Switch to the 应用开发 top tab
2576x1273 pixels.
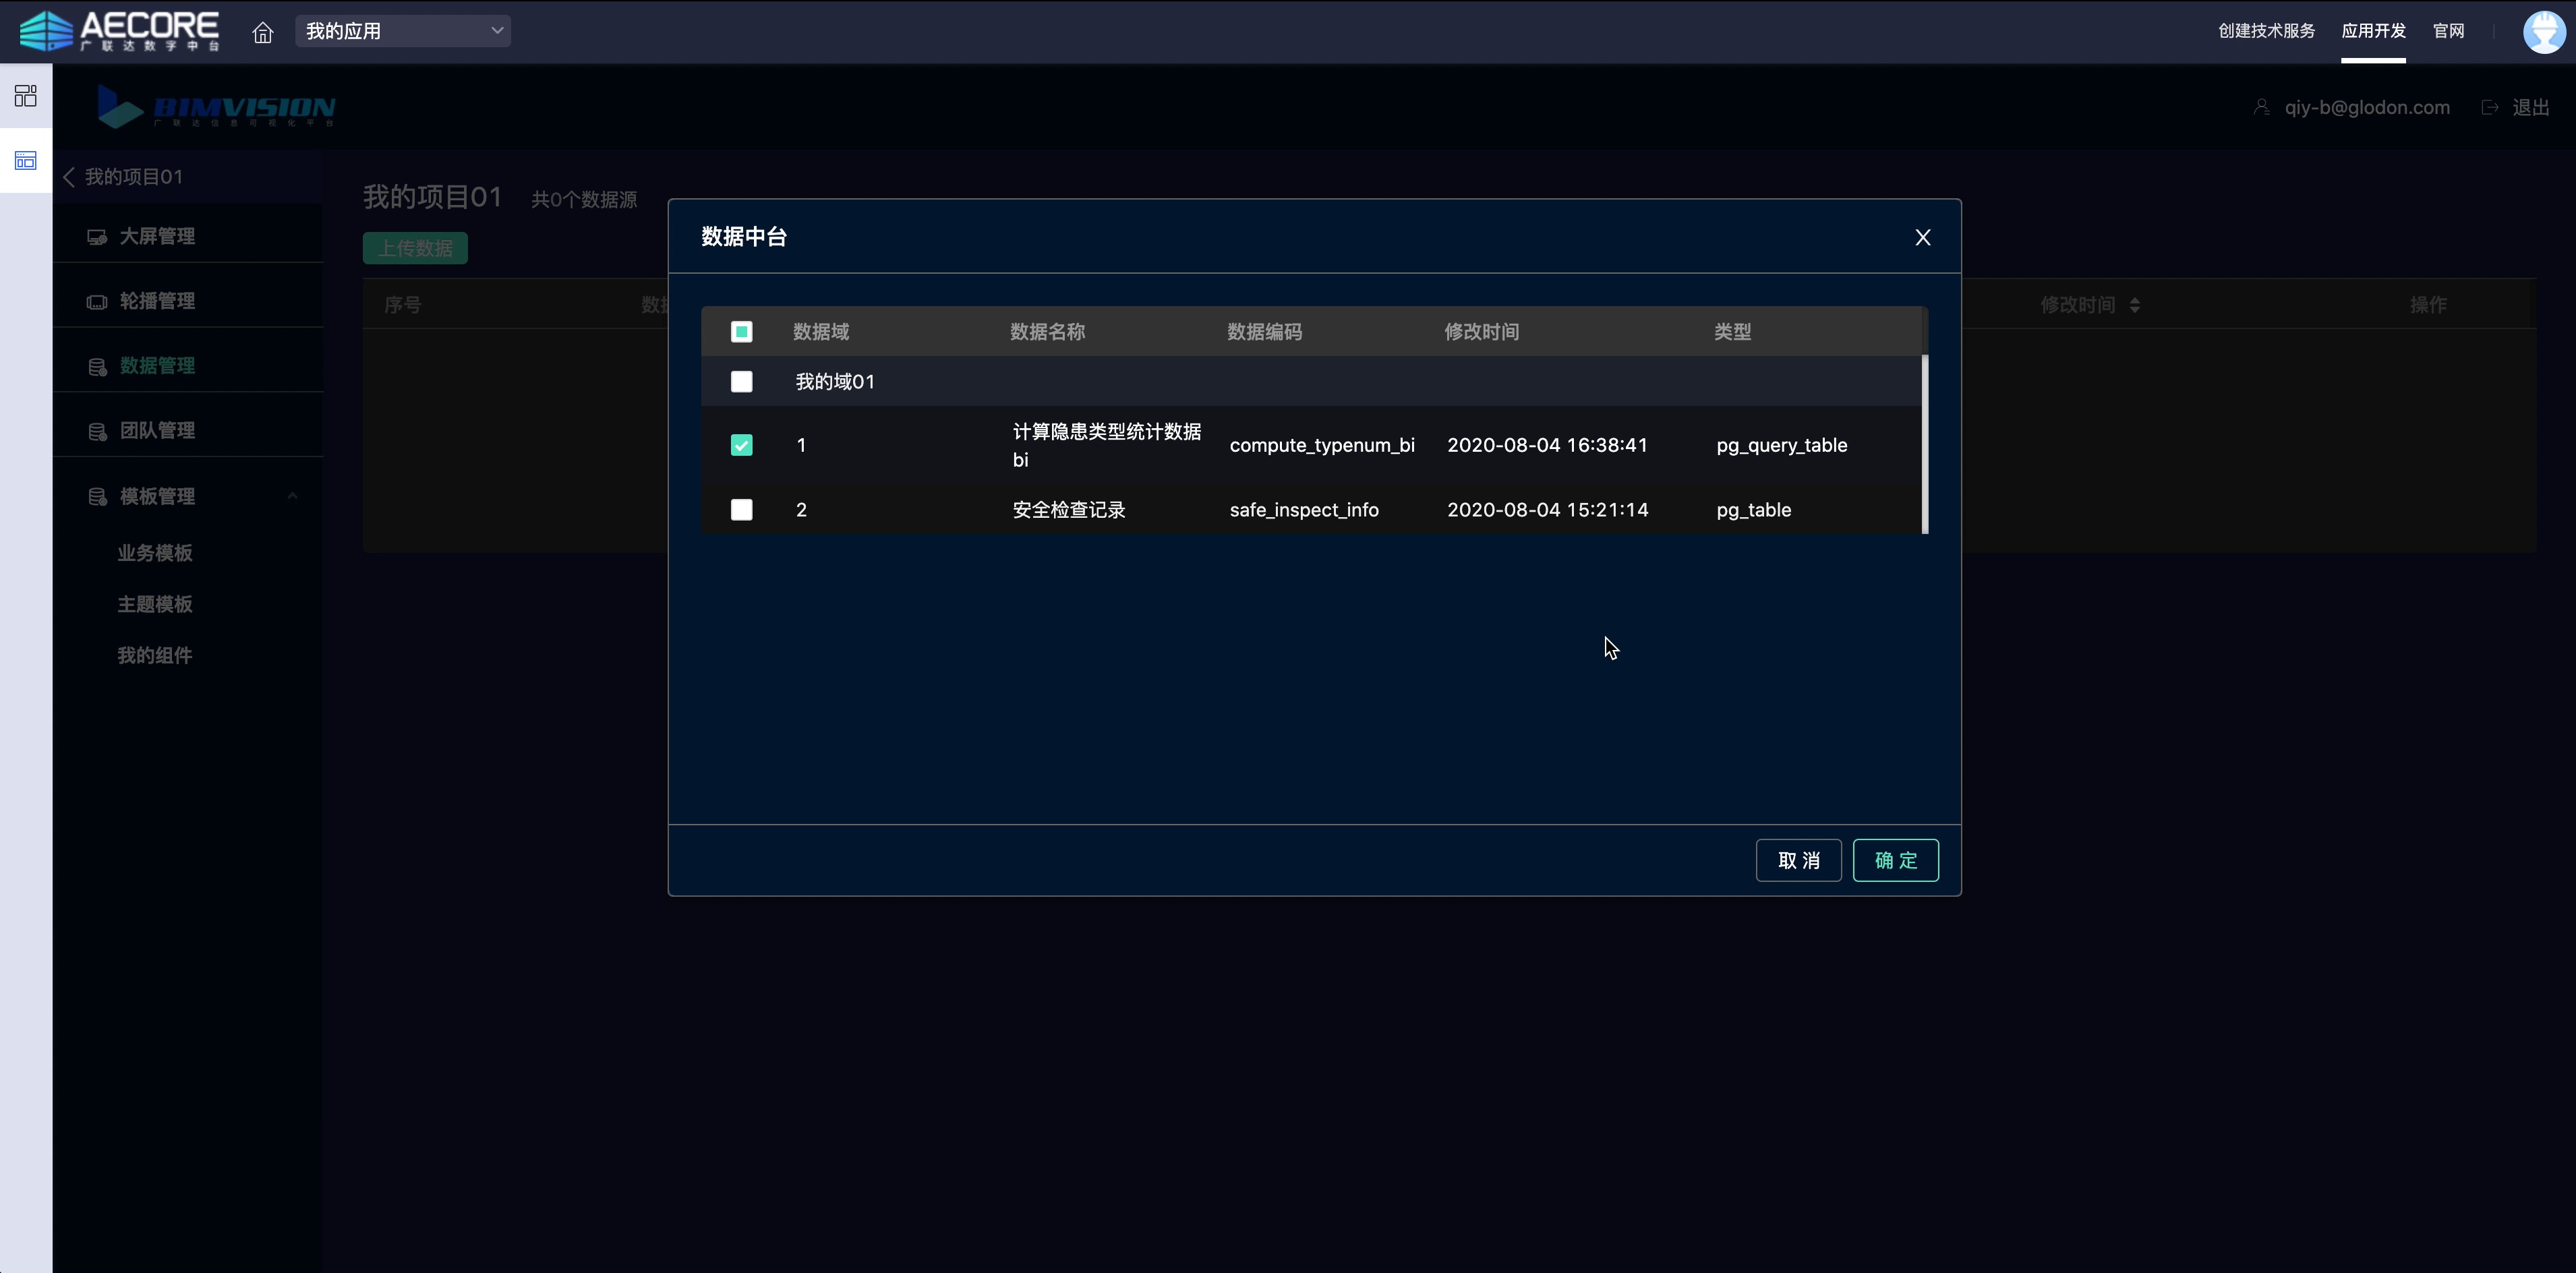(2372, 31)
